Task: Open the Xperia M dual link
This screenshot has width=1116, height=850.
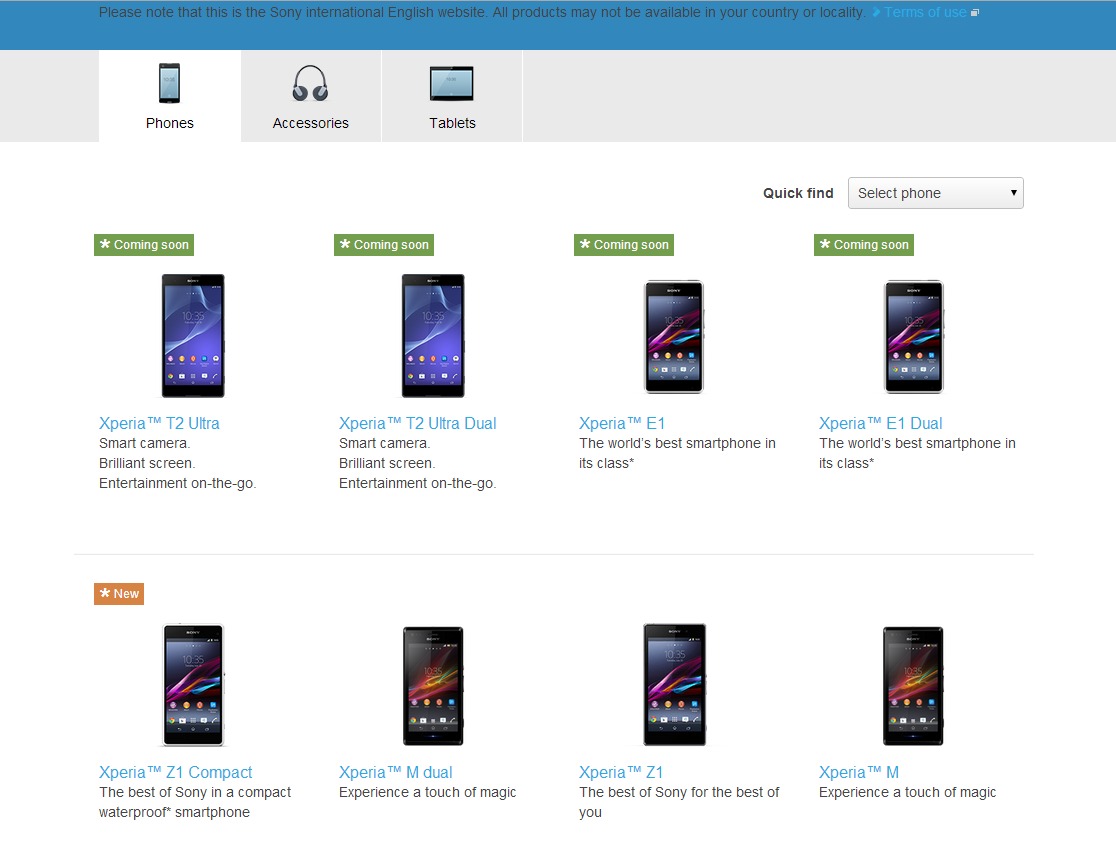Action: (x=395, y=772)
